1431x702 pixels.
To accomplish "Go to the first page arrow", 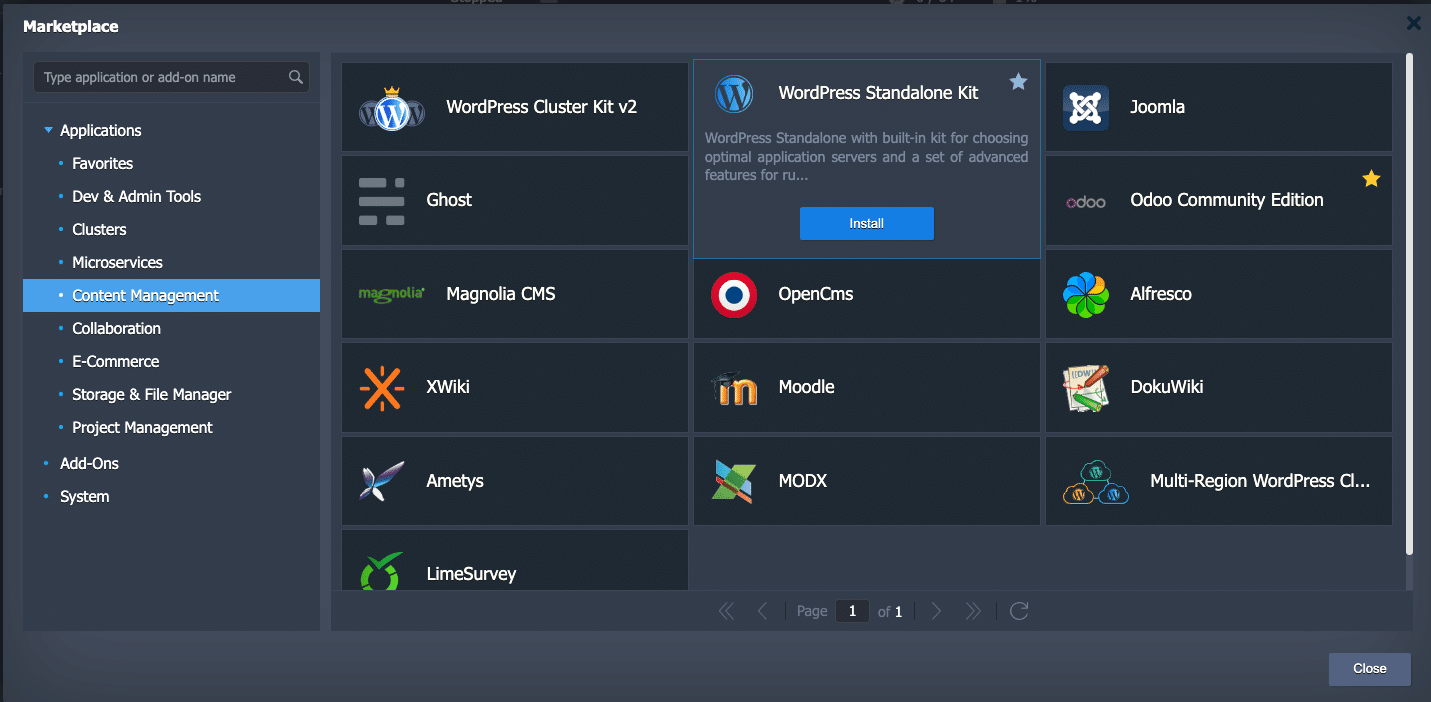I will coord(726,611).
